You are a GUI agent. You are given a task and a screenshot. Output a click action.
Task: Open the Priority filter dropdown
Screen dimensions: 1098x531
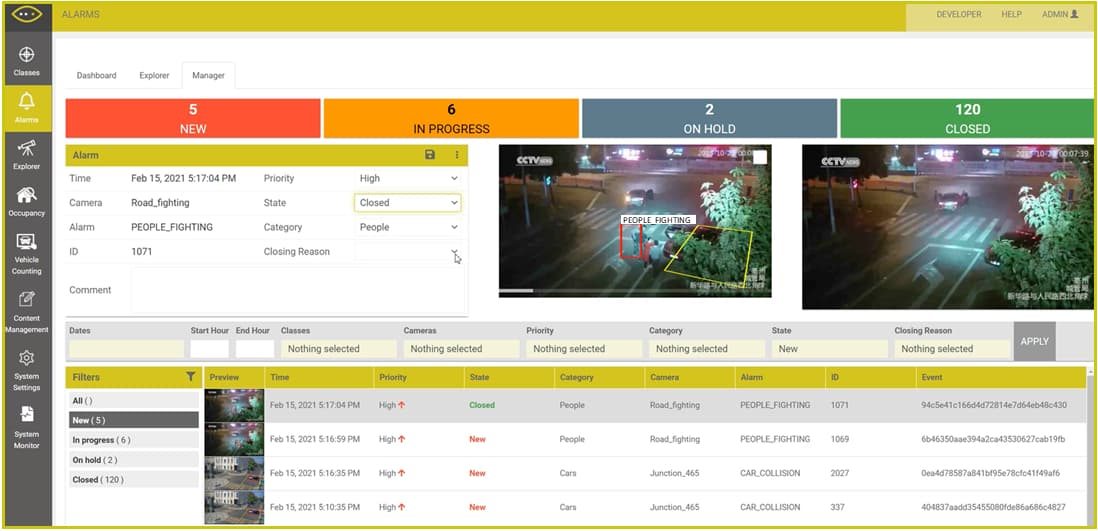584,349
